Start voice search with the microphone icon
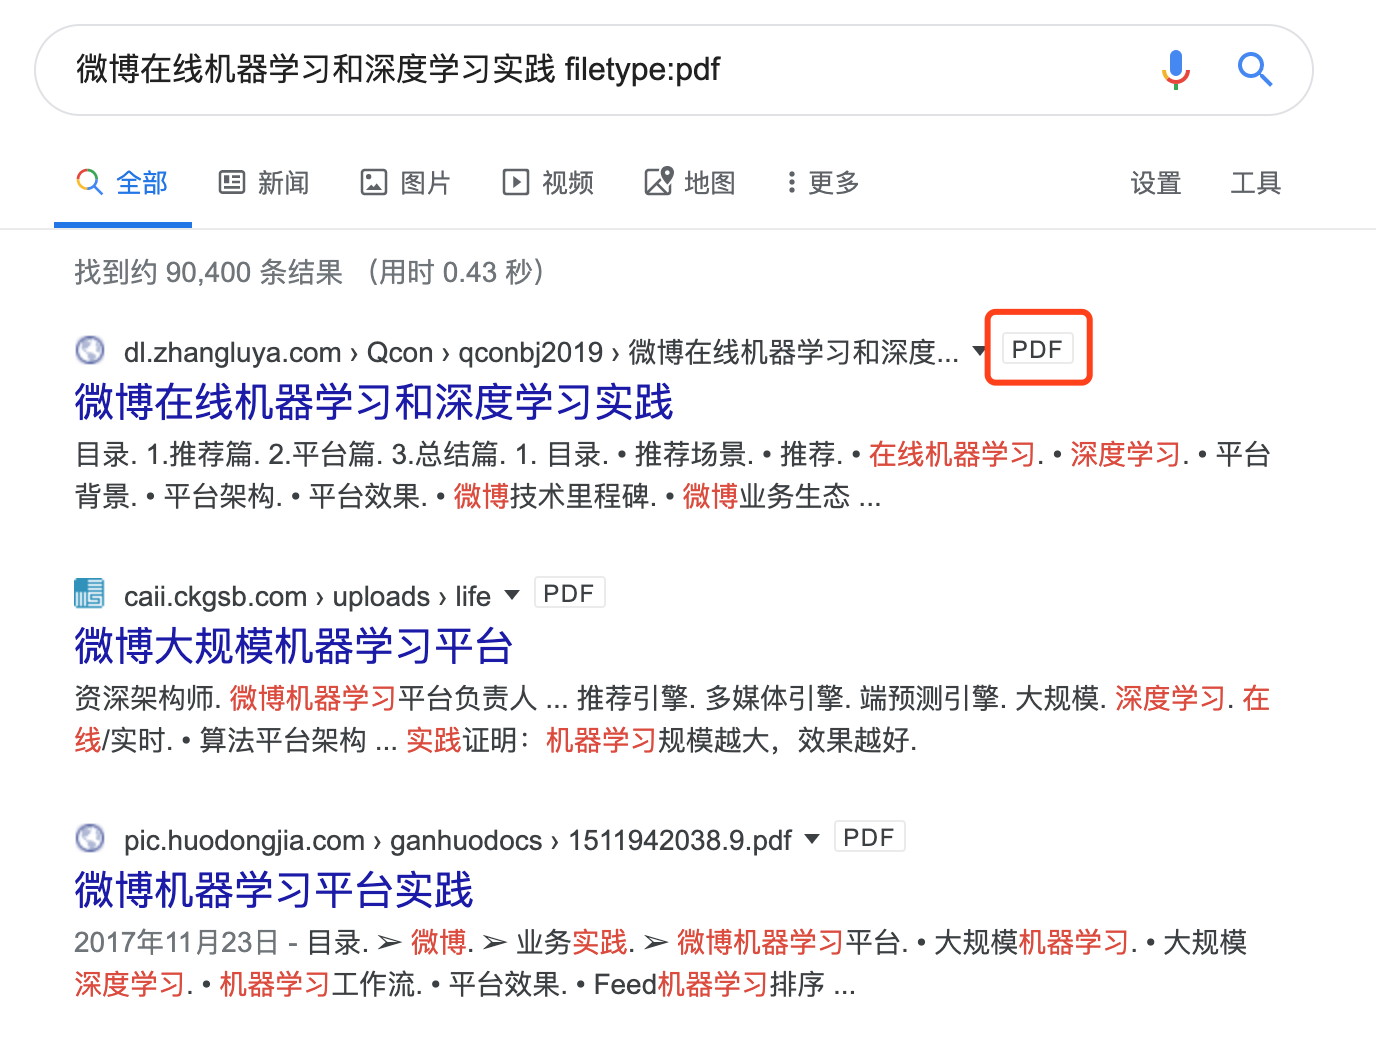This screenshot has height=1040, width=1376. coord(1176,70)
